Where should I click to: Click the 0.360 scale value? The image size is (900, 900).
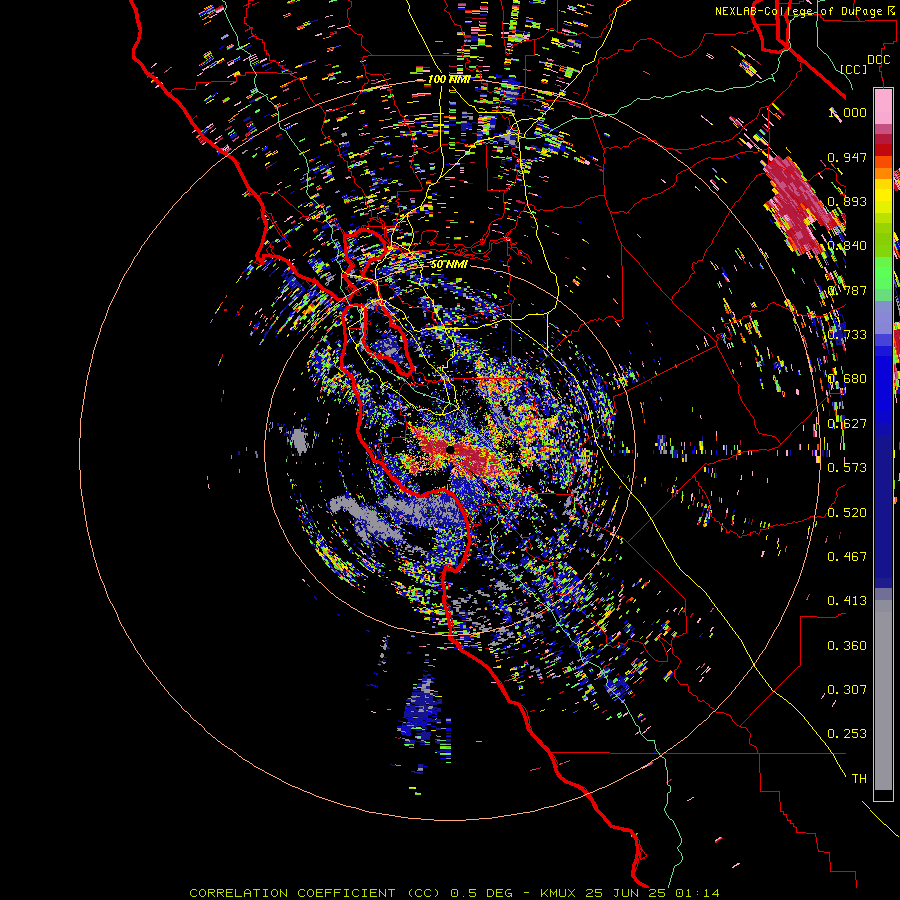pyautogui.click(x=847, y=646)
